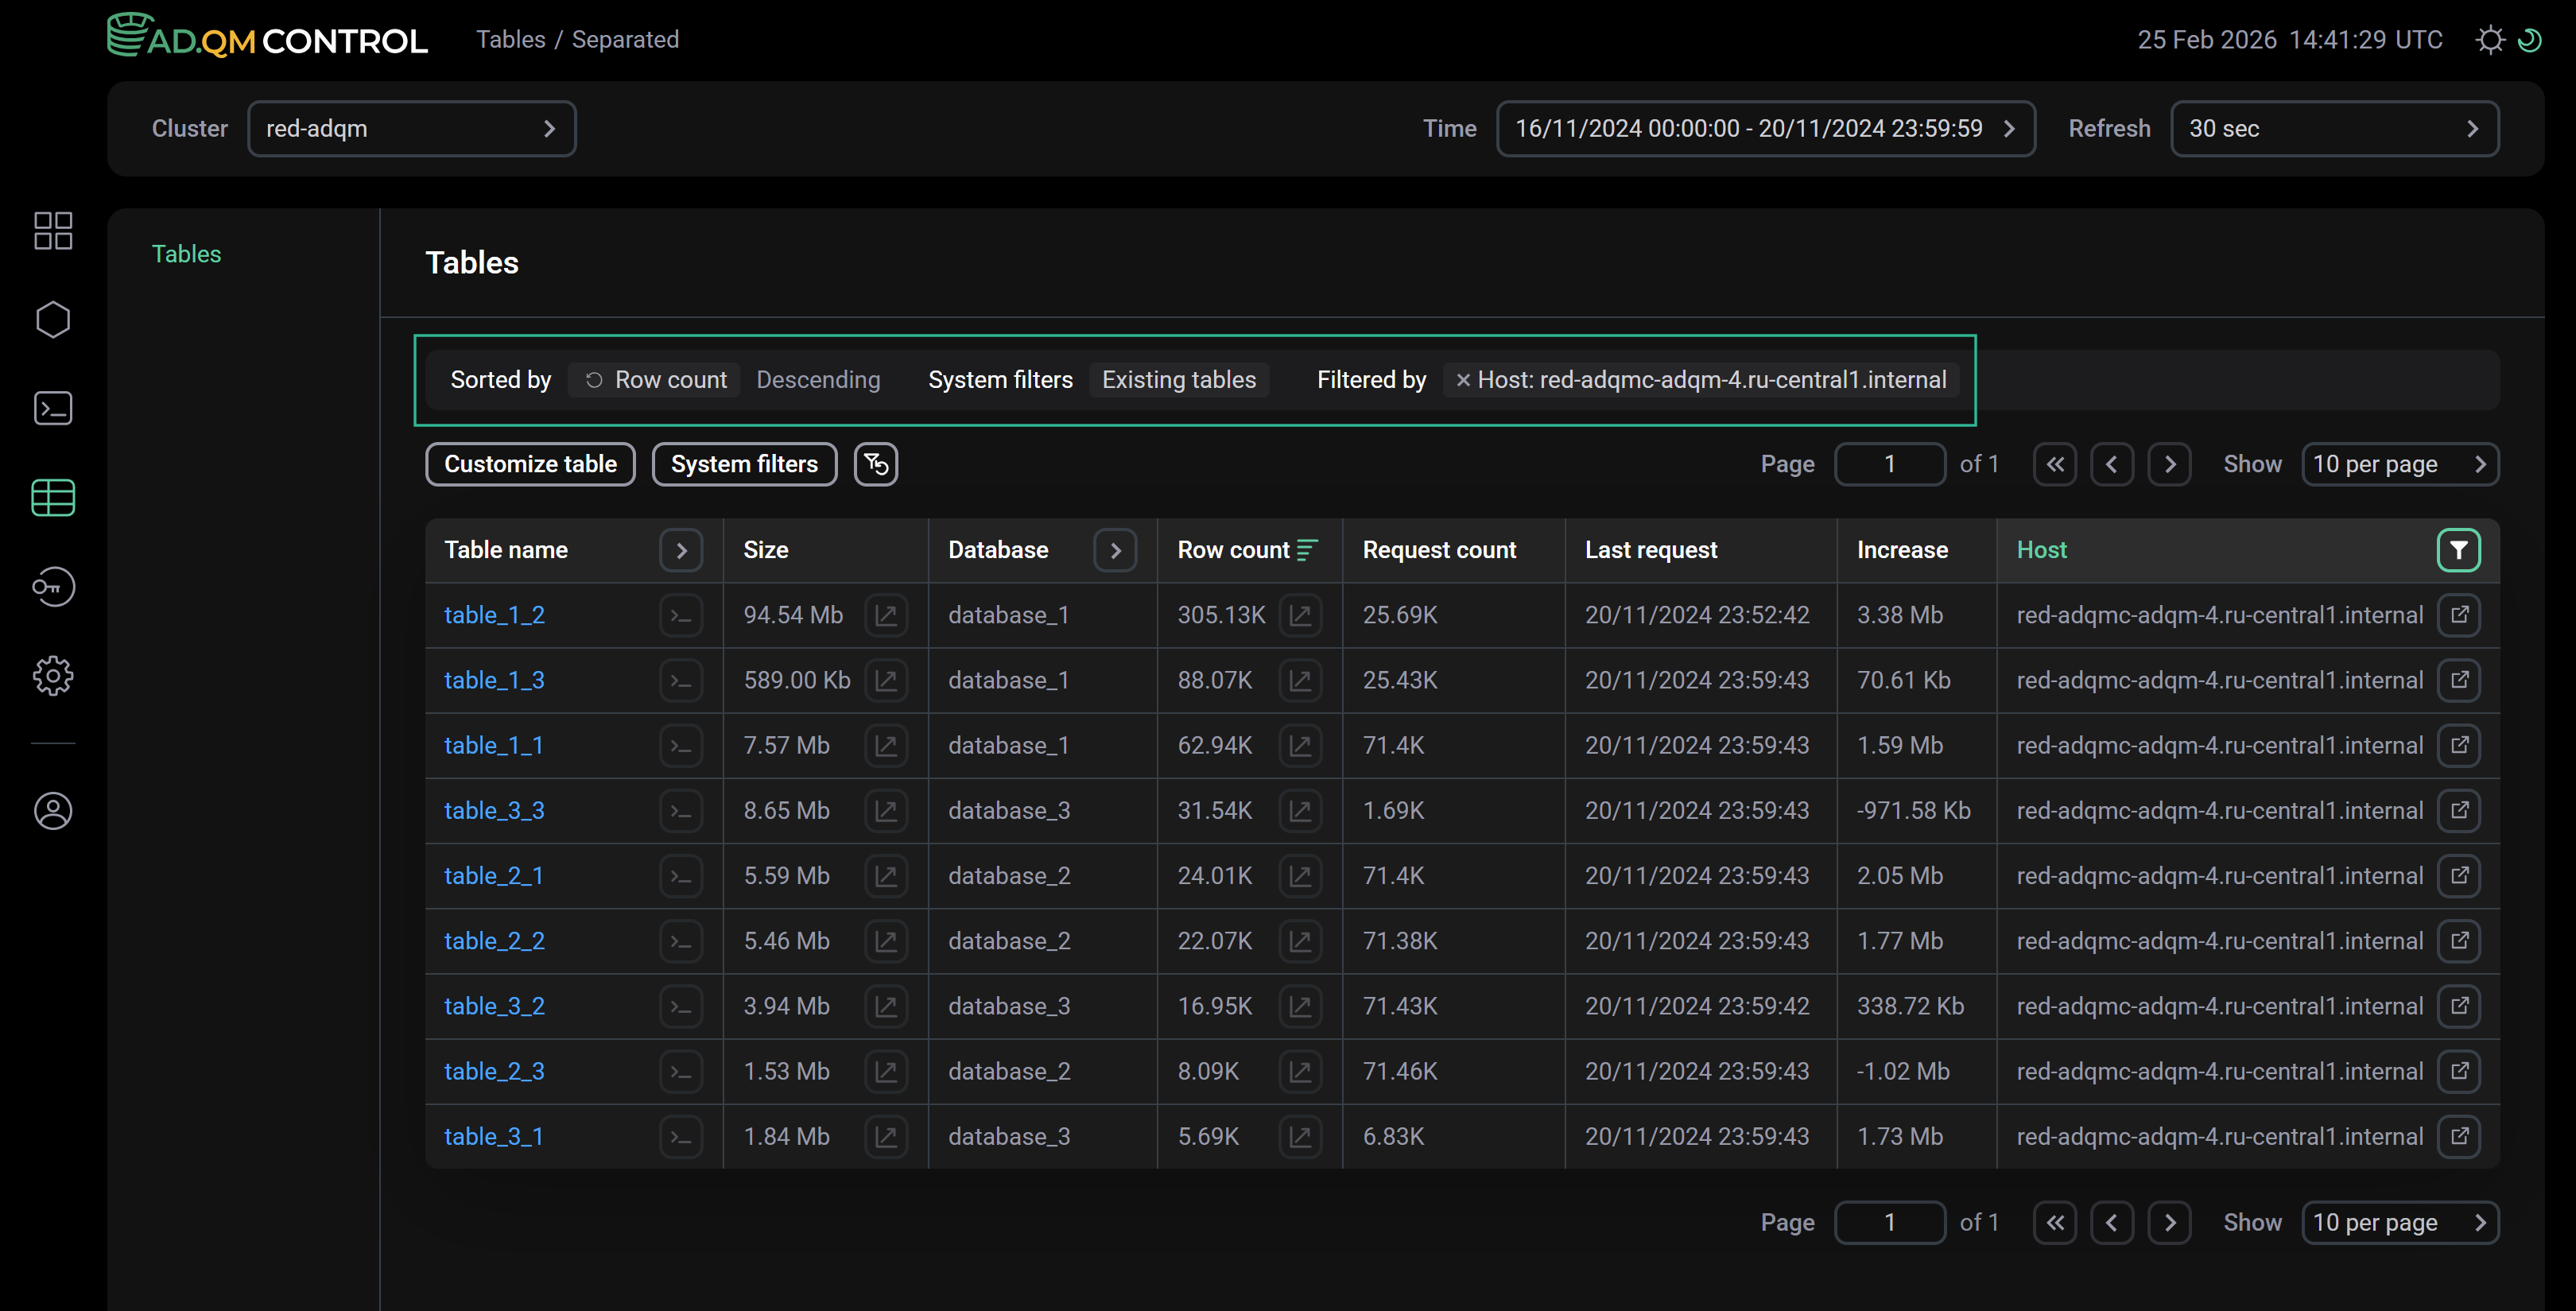Open size chart for table_1_2
Screen dimensions: 2576x1311
[x=886, y=615]
